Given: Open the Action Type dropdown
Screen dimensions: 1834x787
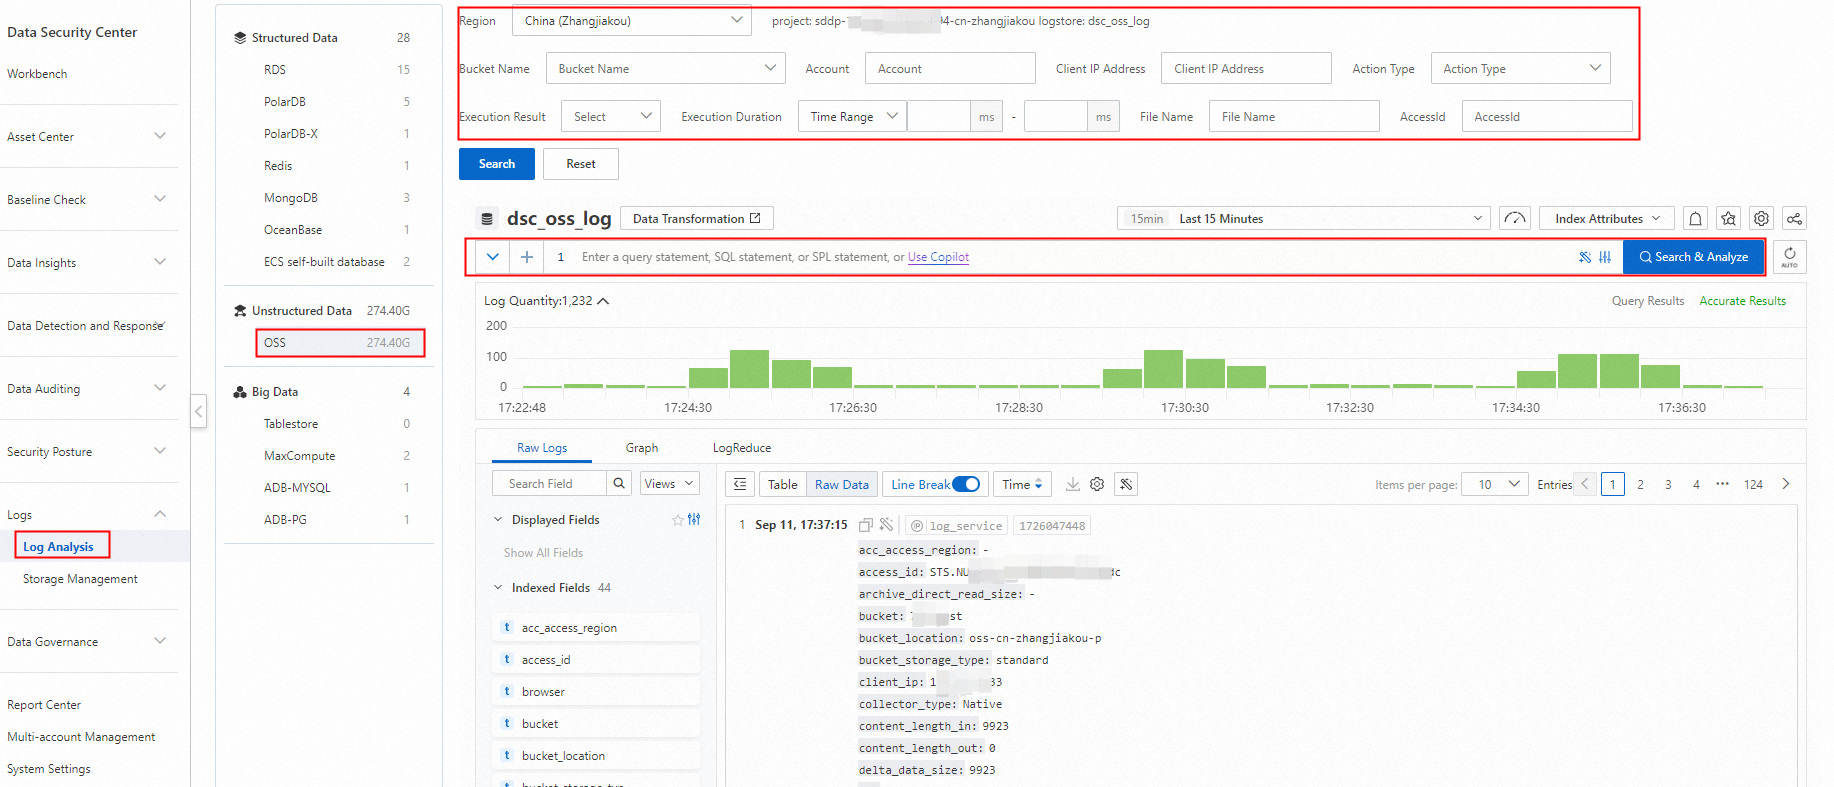Looking at the screenshot, I should pyautogui.click(x=1520, y=69).
